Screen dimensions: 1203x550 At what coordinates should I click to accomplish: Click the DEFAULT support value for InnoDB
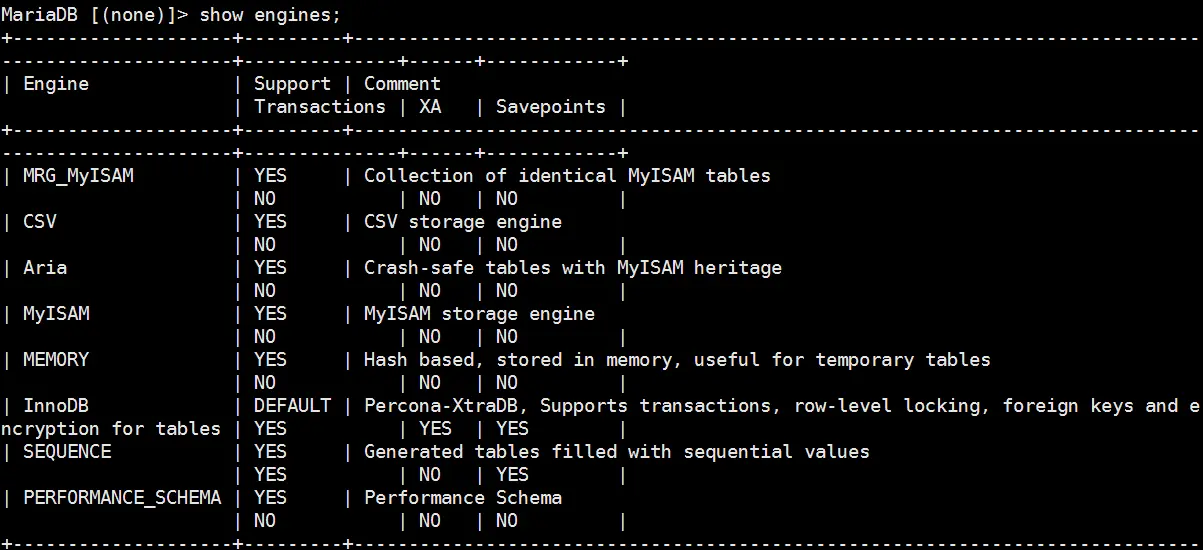click(292, 406)
